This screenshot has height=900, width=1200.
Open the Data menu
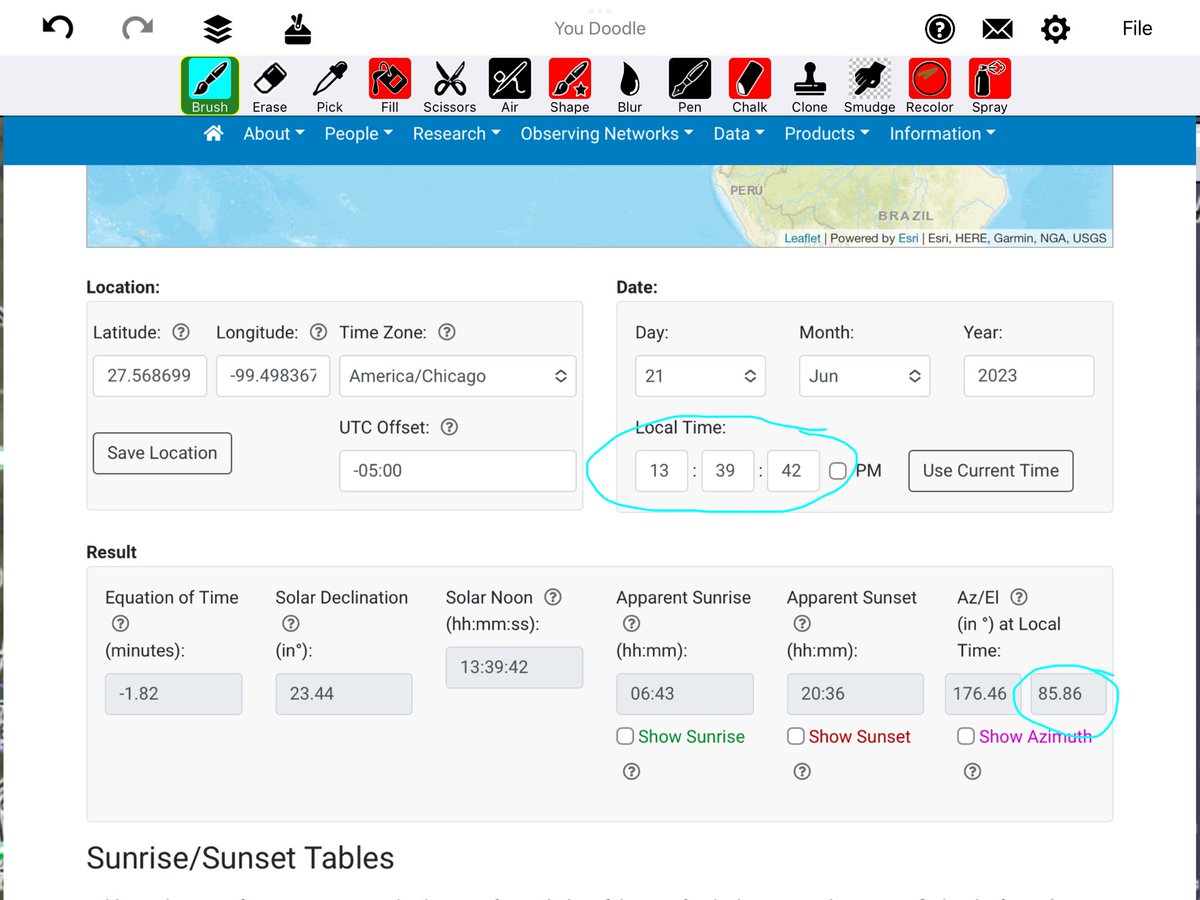739,134
